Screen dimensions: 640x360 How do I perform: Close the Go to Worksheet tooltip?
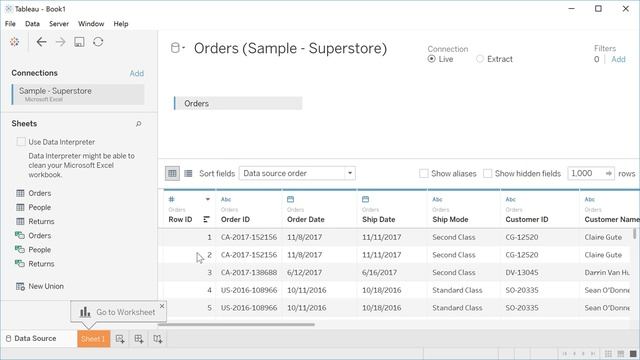pyautogui.click(x=162, y=306)
